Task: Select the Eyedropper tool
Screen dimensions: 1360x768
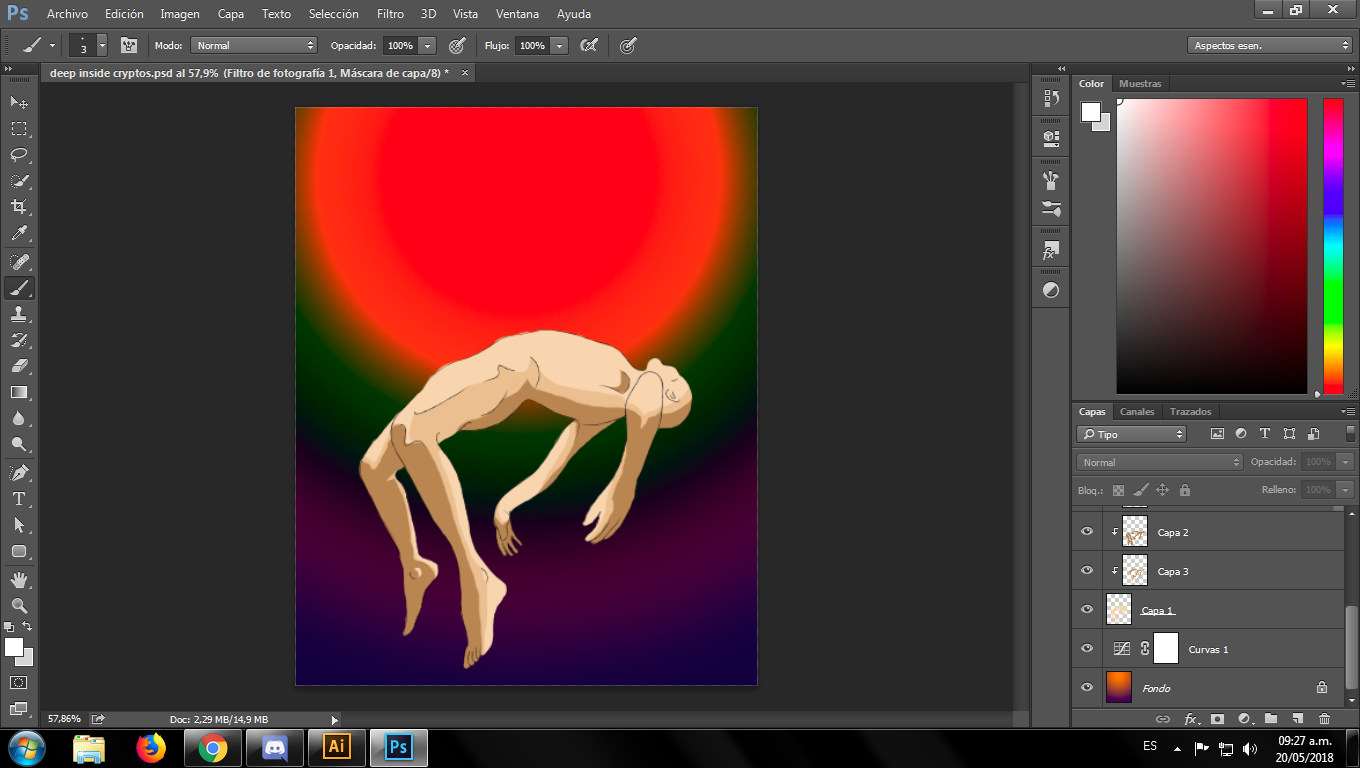Action: pos(19,234)
